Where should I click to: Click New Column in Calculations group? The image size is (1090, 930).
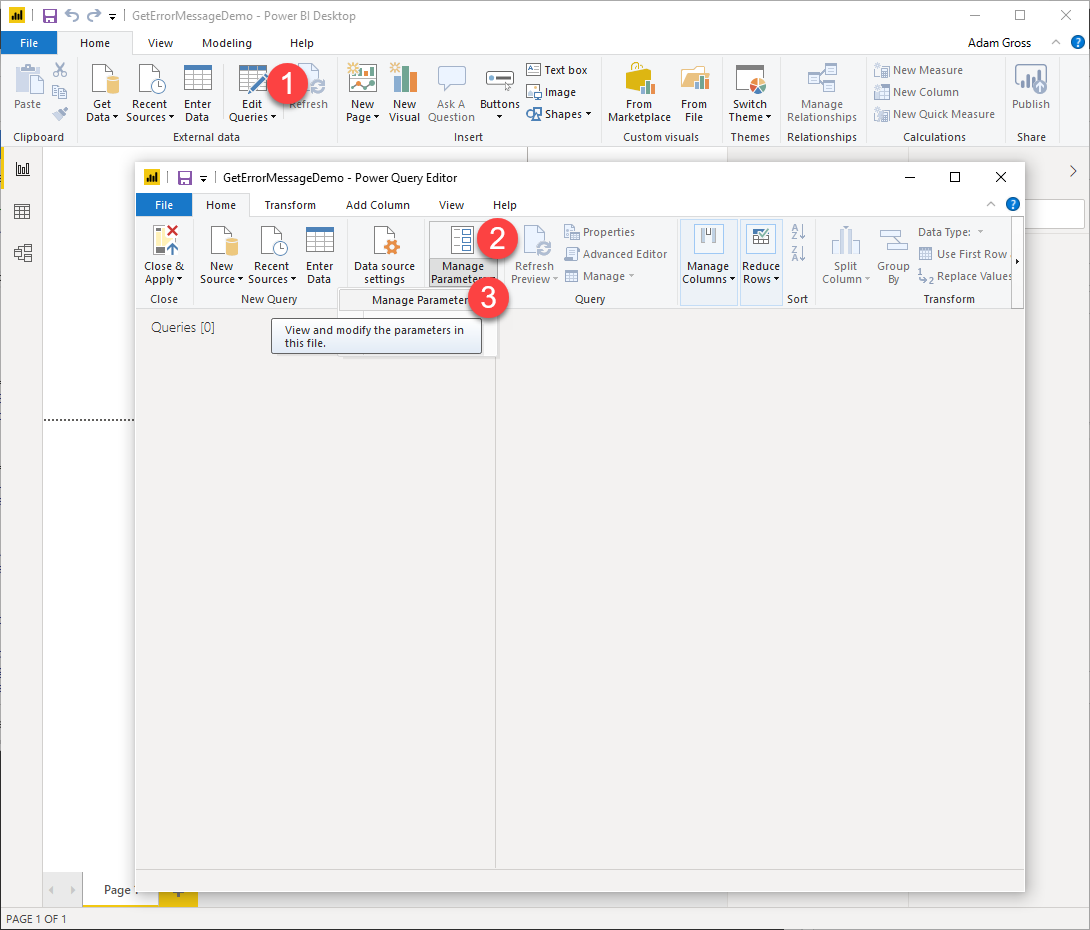[x=916, y=92]
